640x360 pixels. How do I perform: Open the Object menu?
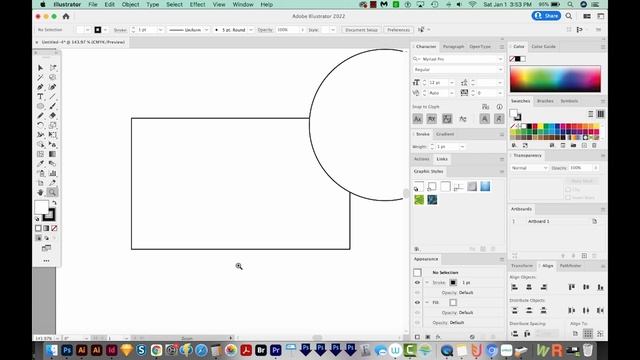[x=131, y=4]
